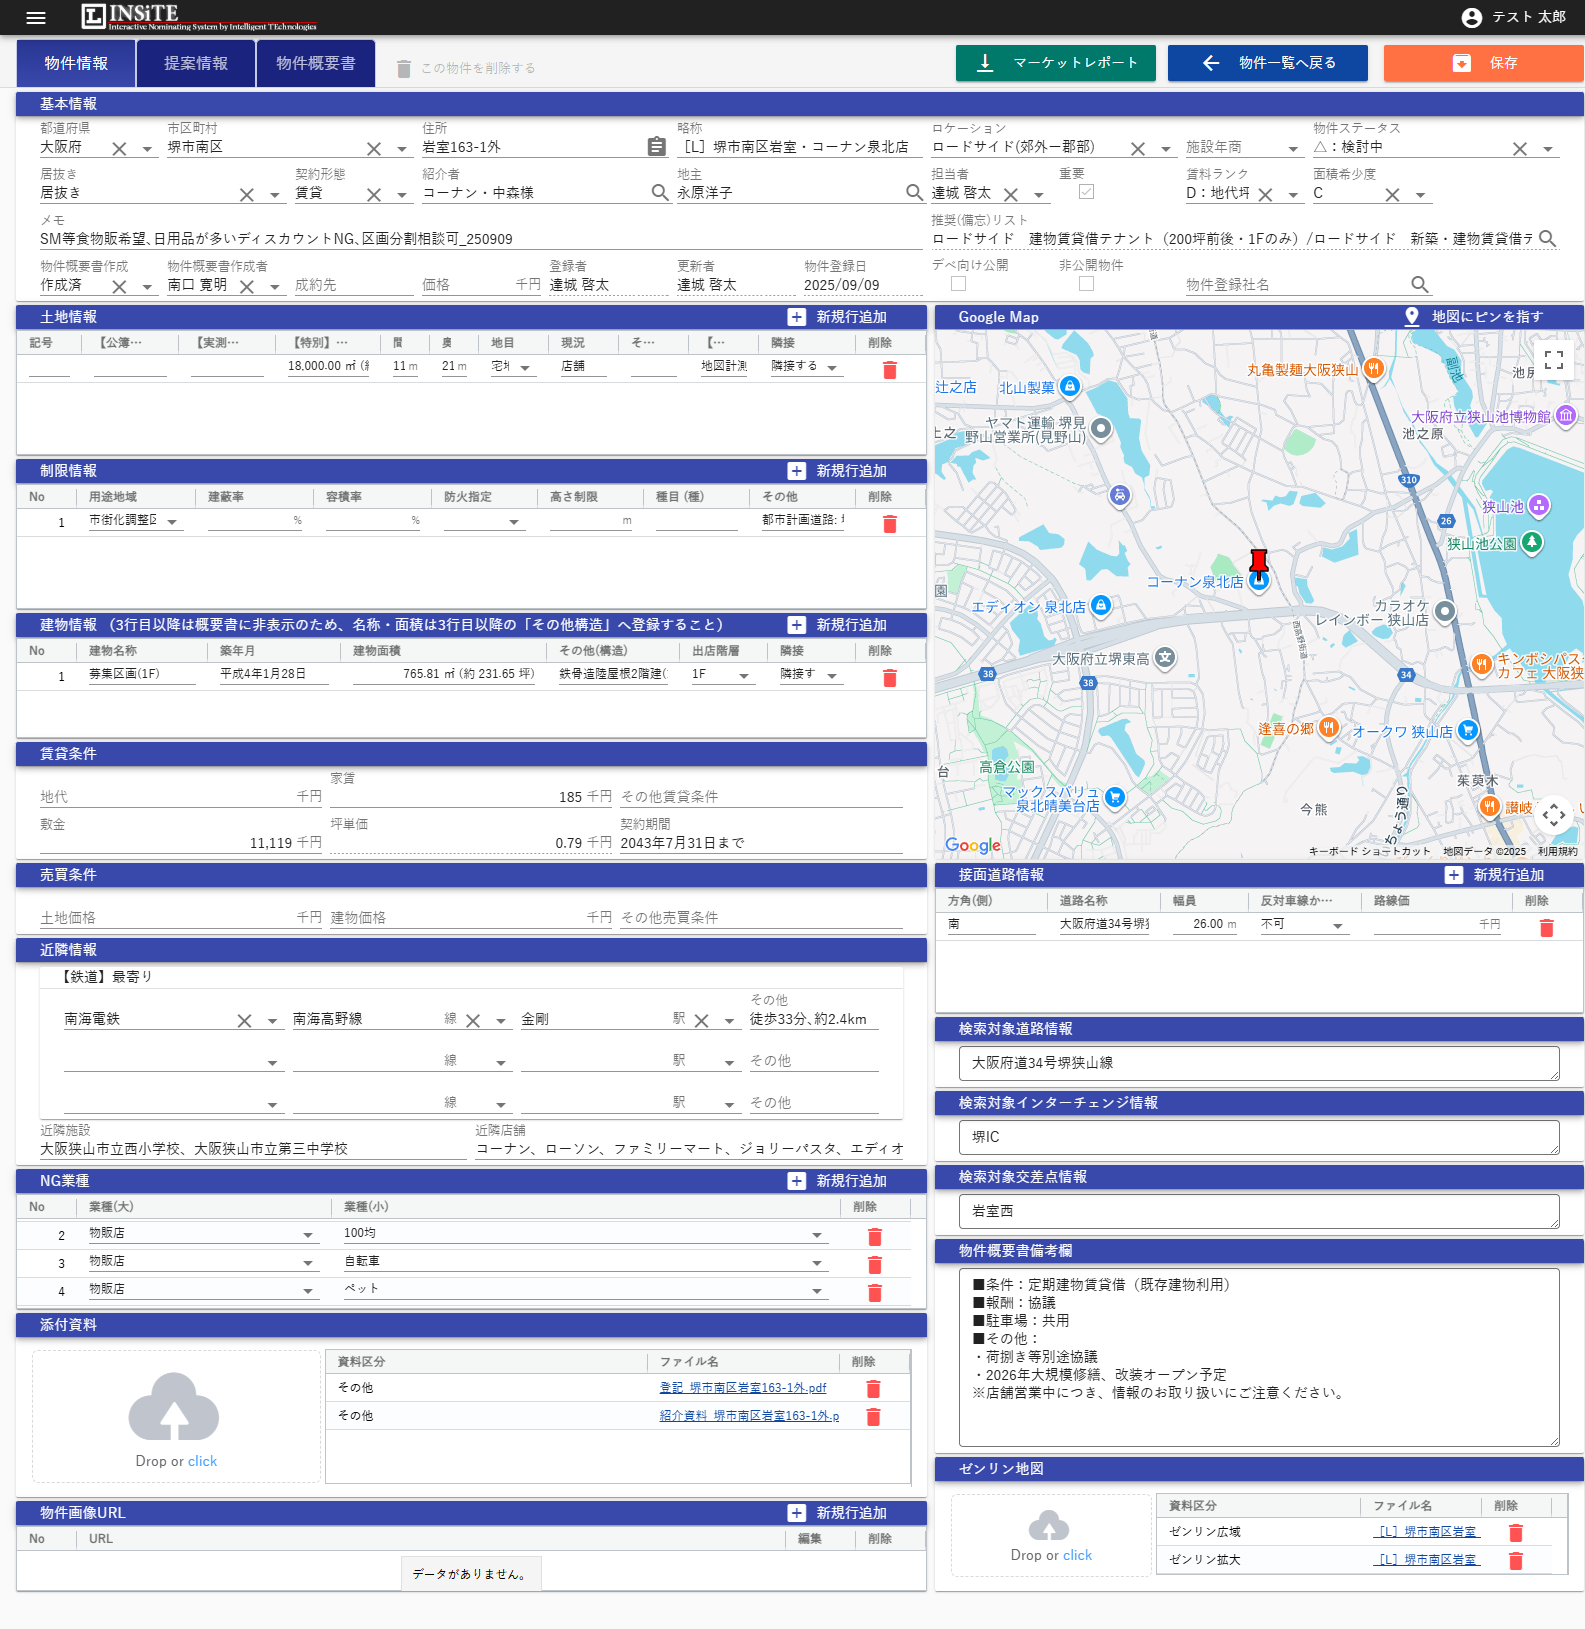Enable the デベ向け公開 checkbox
The image size is (1585, 1629).
click(x=958, y=284)
